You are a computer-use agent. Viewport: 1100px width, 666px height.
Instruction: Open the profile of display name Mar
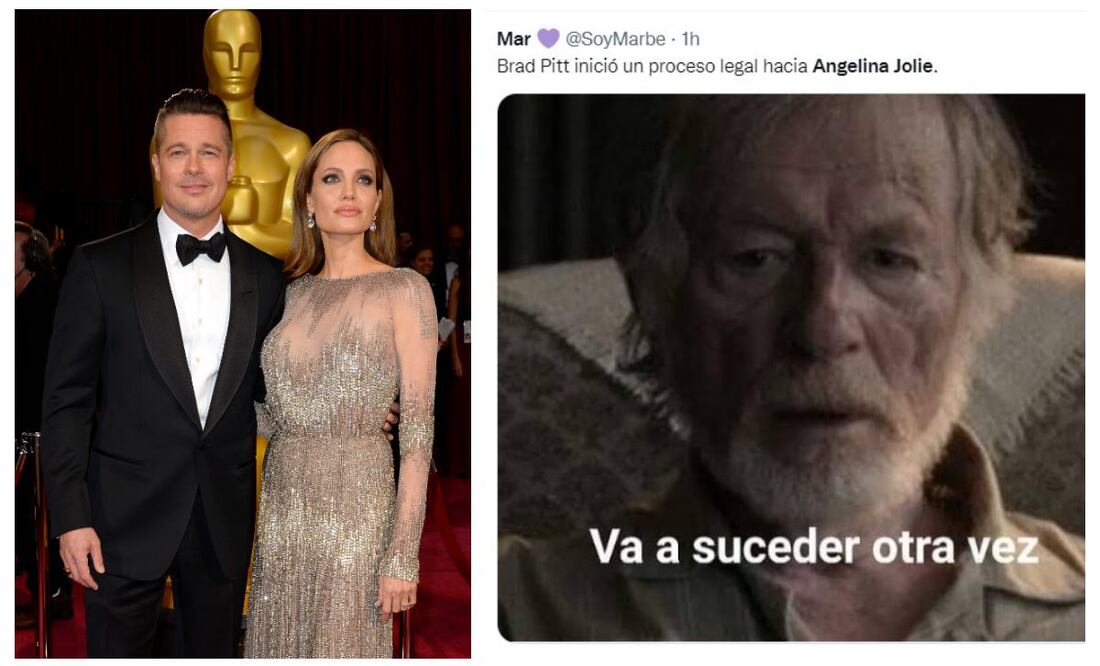click(514, 39)
